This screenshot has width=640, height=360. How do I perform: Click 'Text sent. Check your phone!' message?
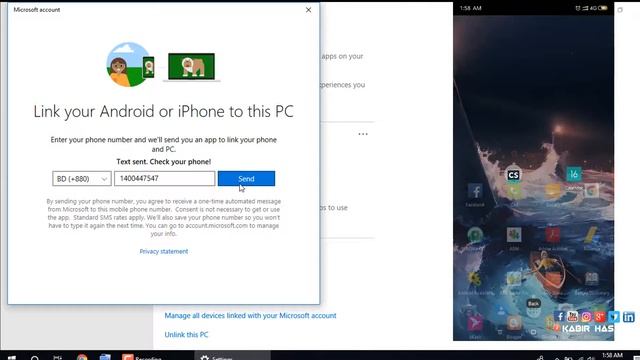[164, 162]
